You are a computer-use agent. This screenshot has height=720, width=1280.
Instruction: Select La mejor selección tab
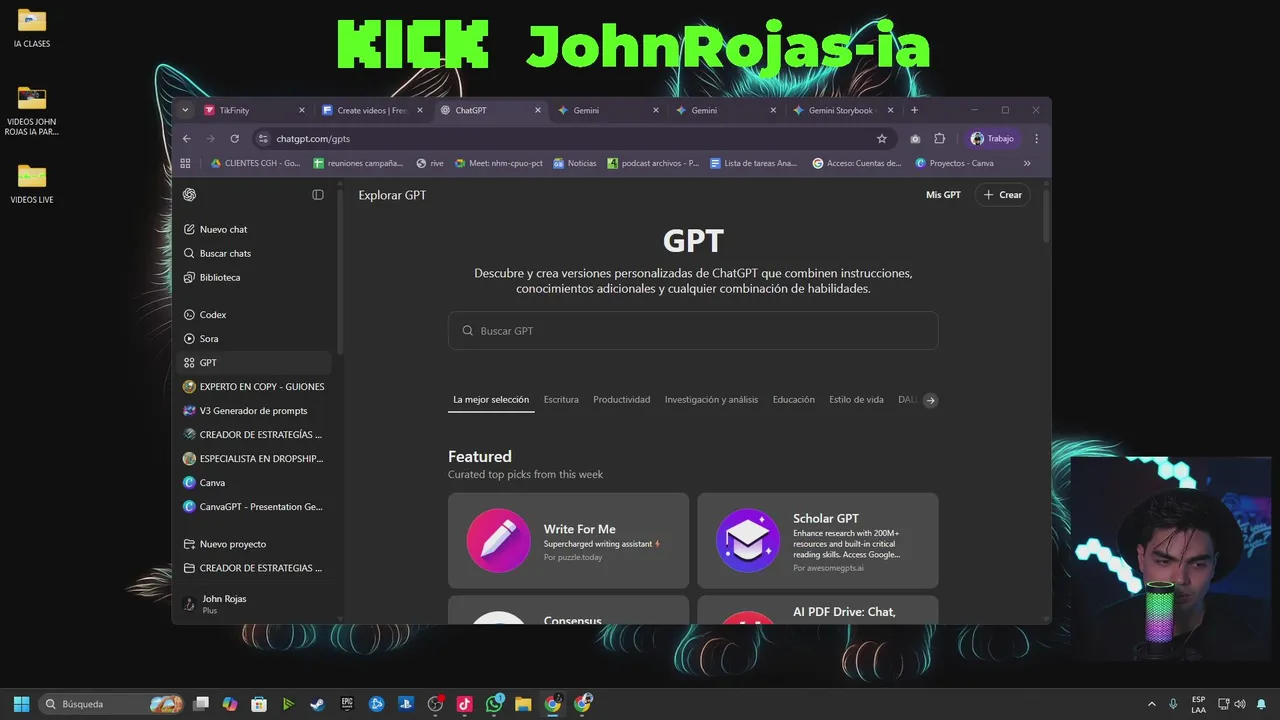pyautogui.click(x=491, y=400)
